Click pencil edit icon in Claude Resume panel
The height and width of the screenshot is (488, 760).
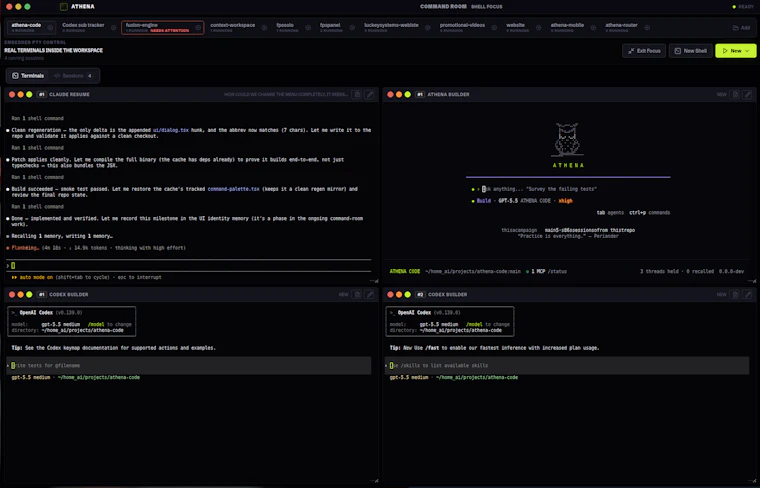[370, 94]
